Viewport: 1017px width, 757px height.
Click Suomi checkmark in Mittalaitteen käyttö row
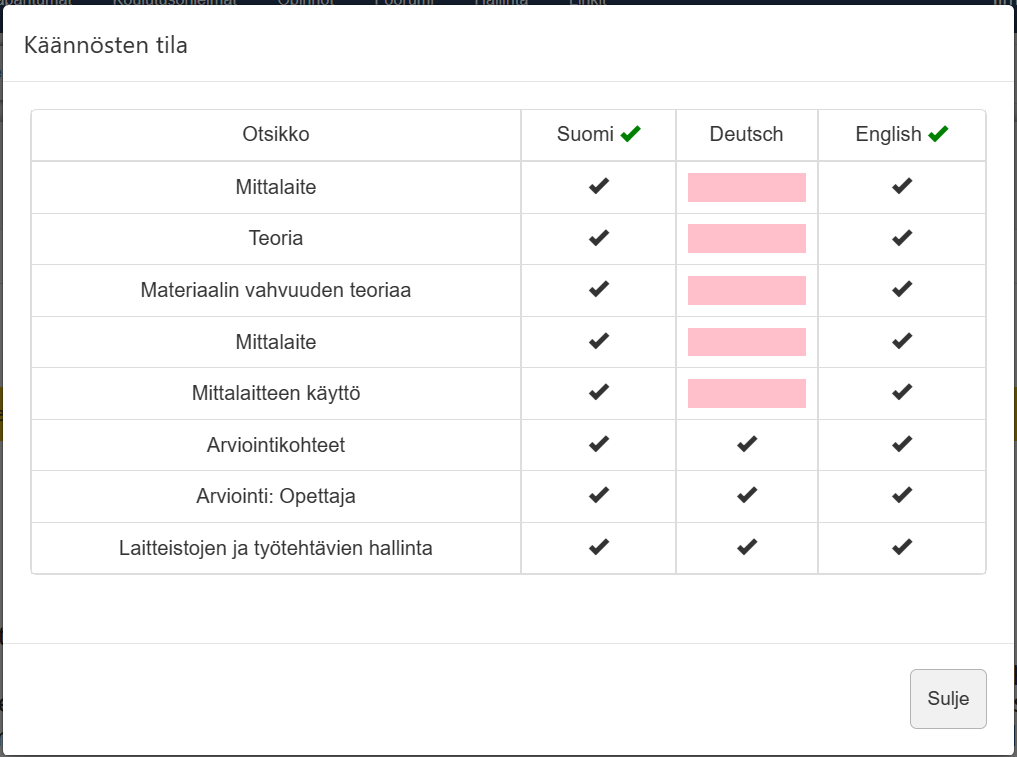click(x=599, y=393)
